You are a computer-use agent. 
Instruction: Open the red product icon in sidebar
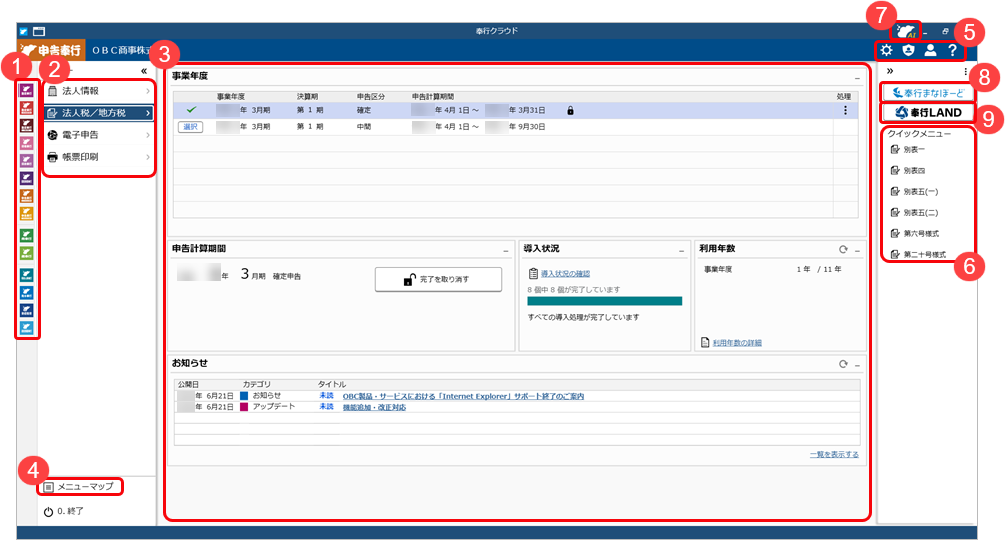coord(26,108)
